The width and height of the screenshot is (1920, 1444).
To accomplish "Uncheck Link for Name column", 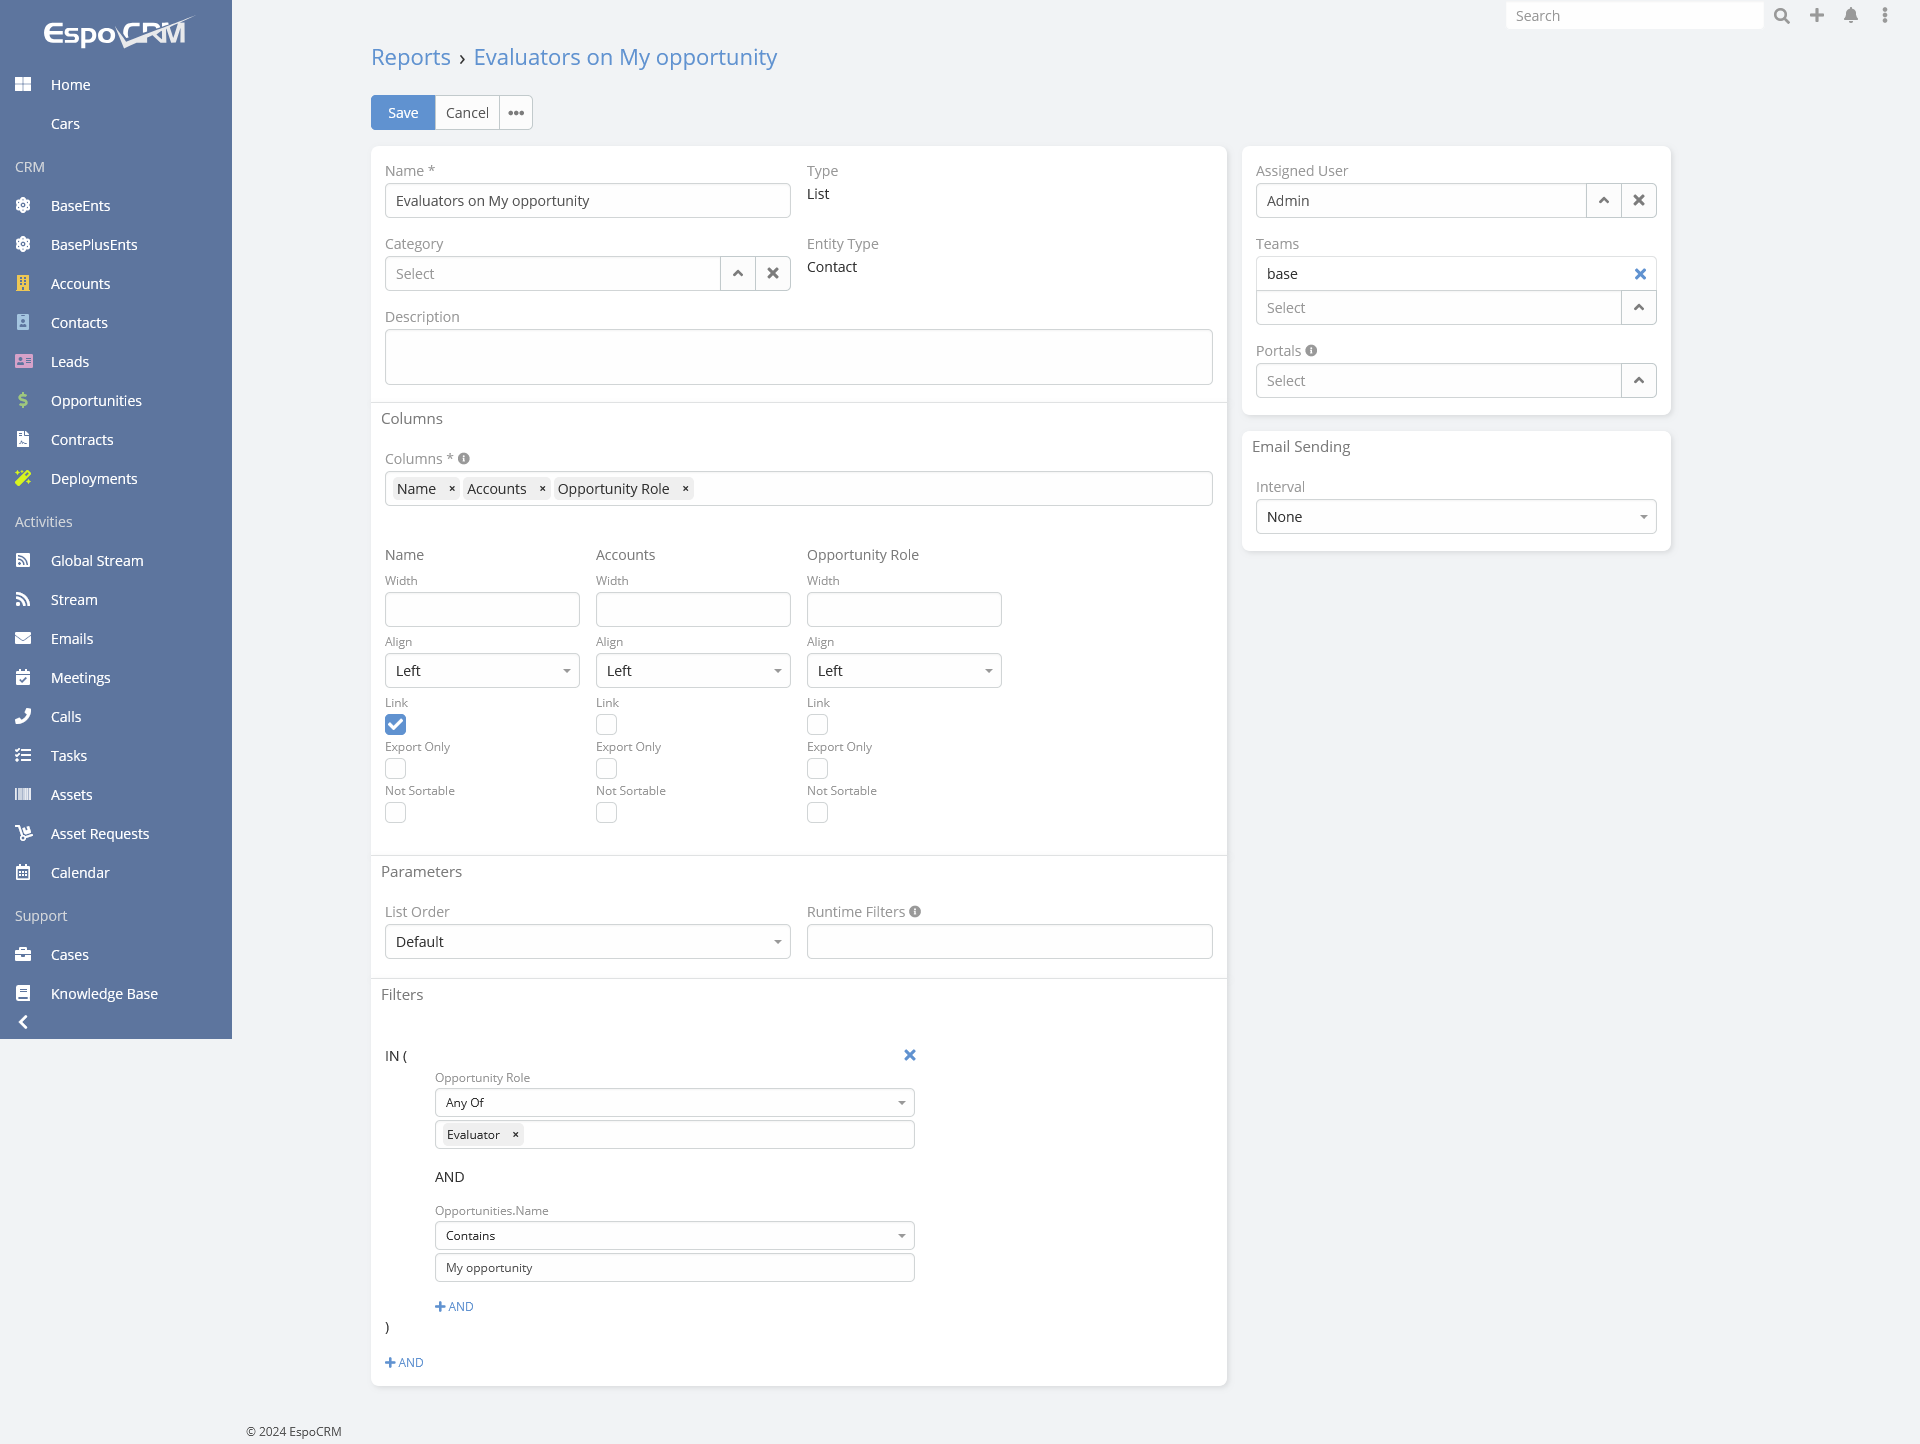I will (x=396, y=725).
